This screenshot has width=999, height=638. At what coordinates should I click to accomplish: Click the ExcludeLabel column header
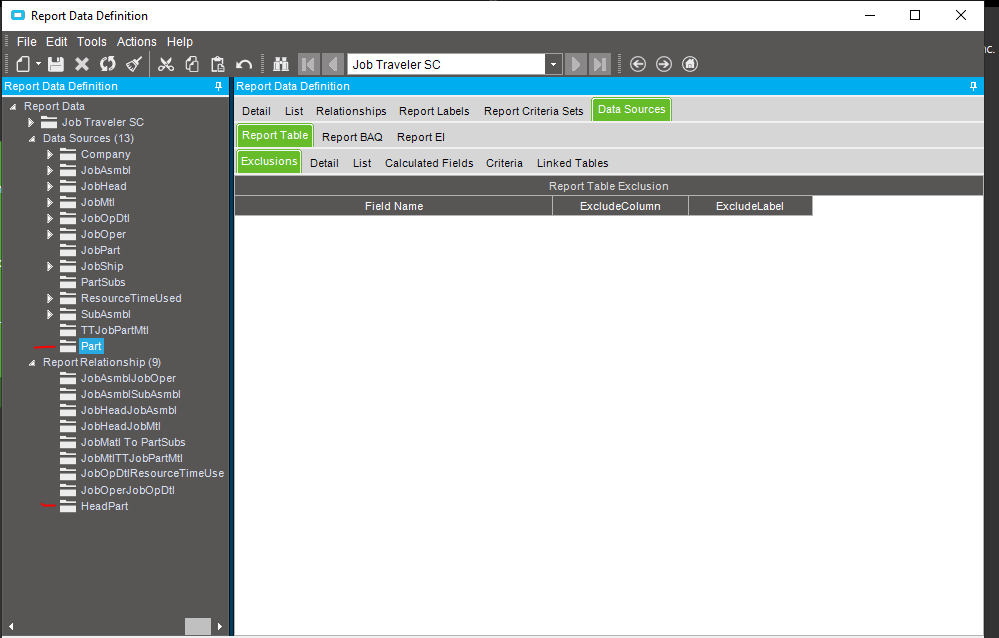click(750, 206)
